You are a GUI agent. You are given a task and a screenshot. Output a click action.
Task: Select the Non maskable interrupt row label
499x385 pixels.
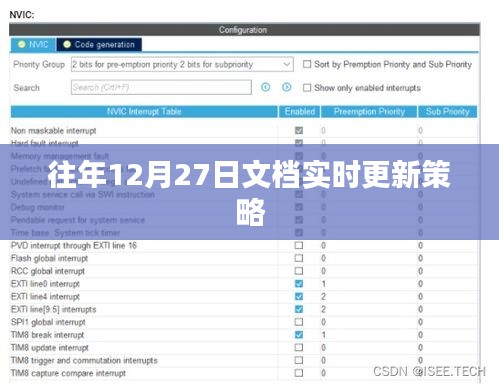54,131
